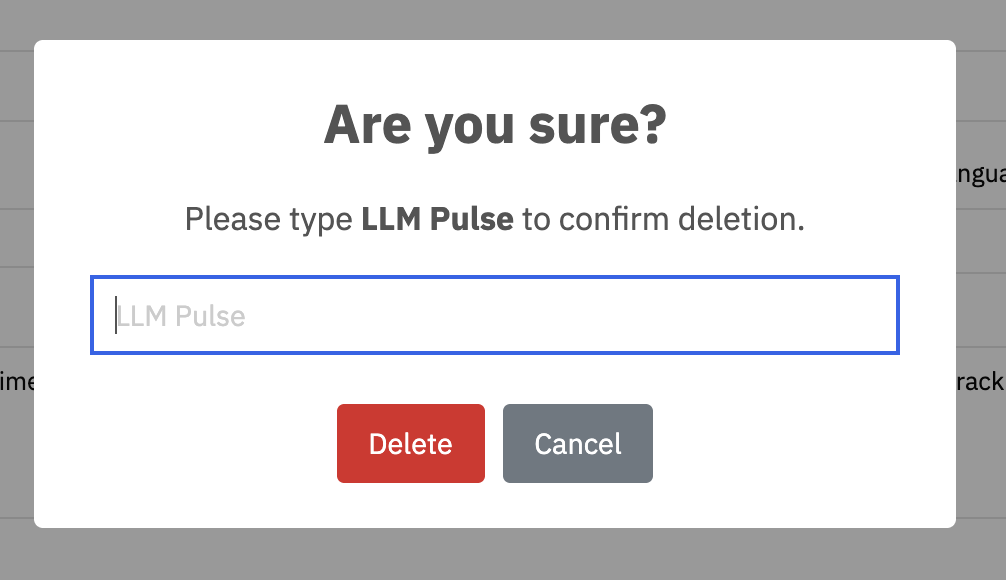Click the dimmed backdrop above the dialog

[500, 18]
